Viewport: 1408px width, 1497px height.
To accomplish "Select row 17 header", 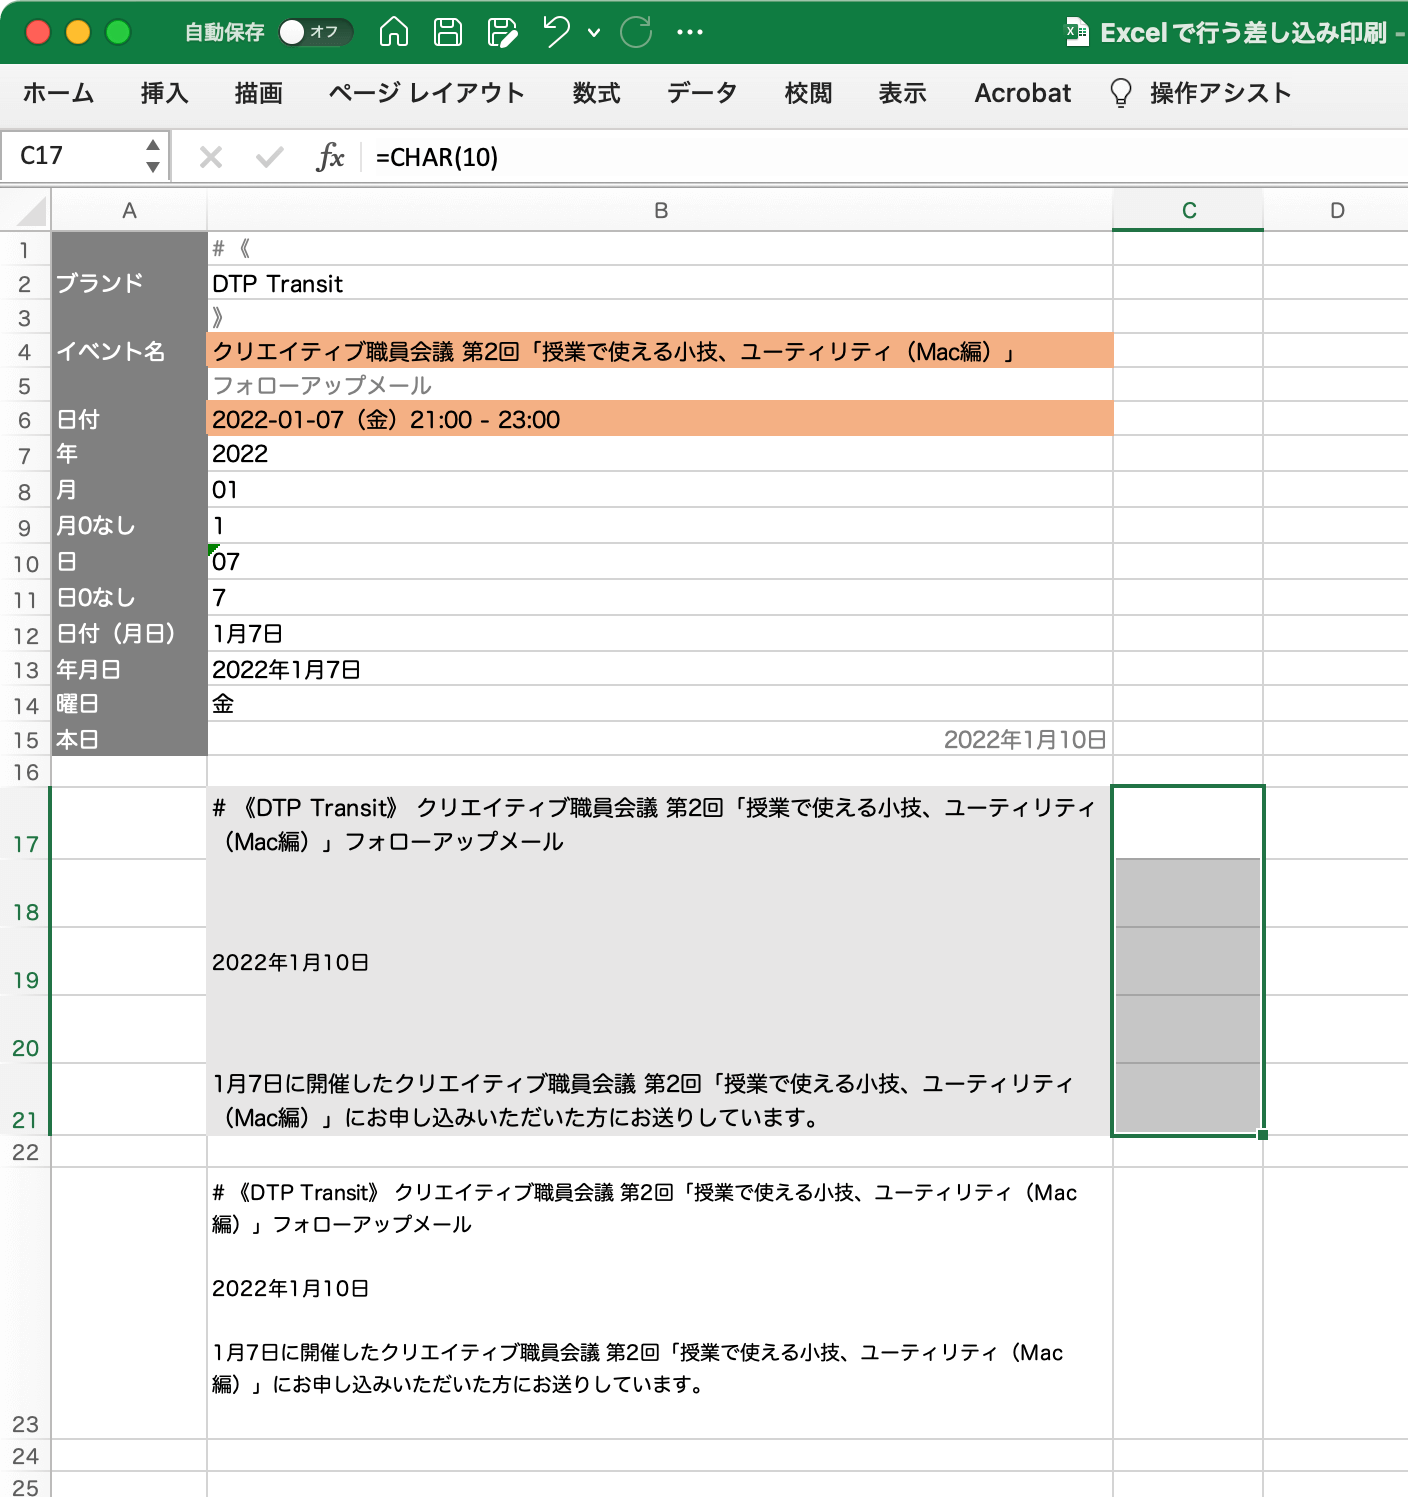I will coord(25,823).
